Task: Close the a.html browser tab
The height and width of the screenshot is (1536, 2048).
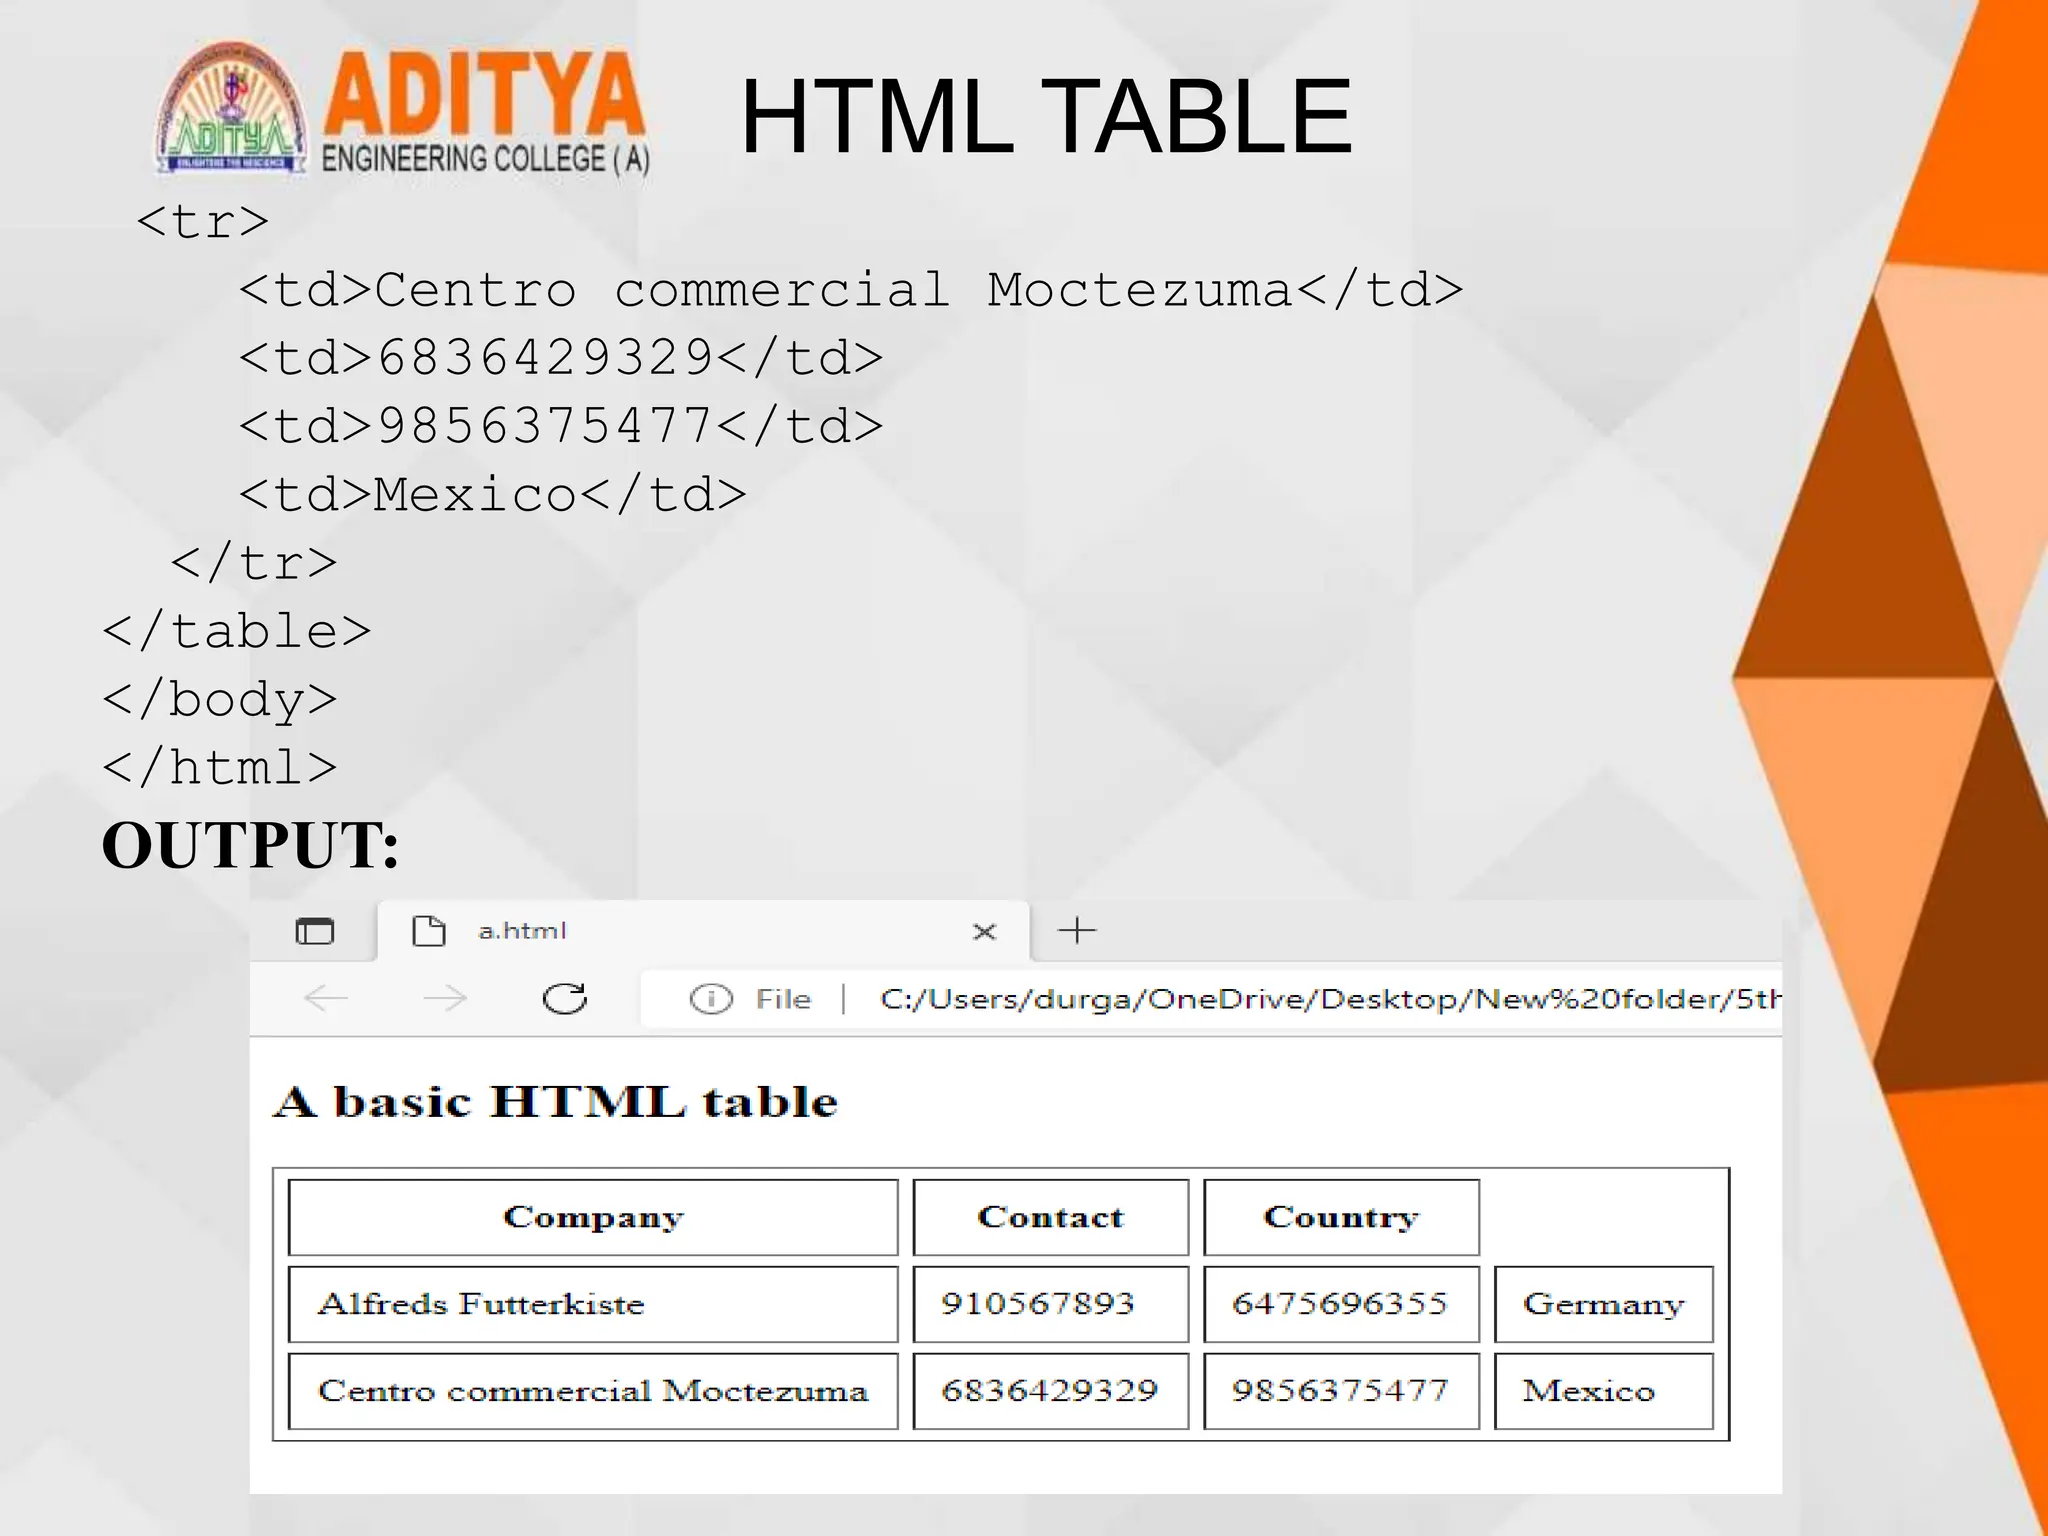Action: (x=984, y=932)
